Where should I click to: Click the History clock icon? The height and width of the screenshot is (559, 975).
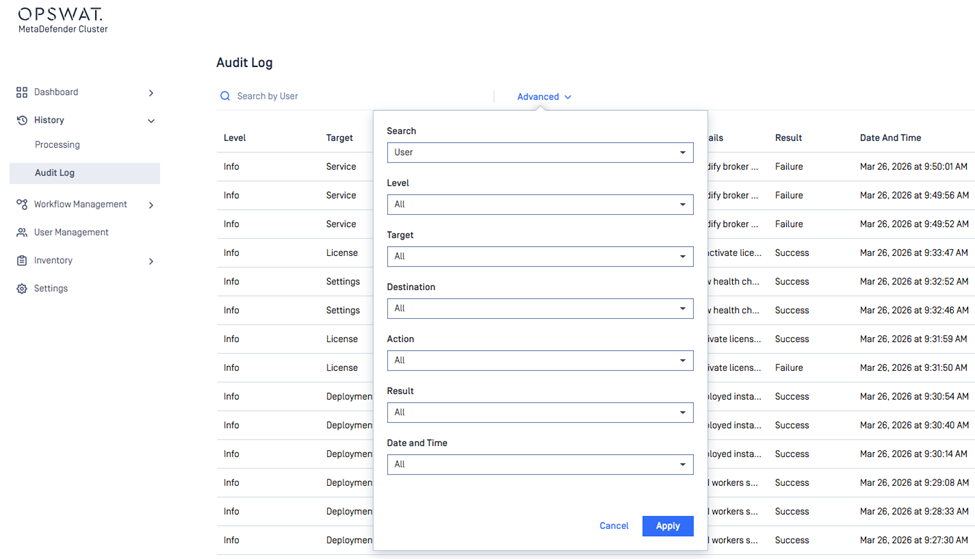22,120
